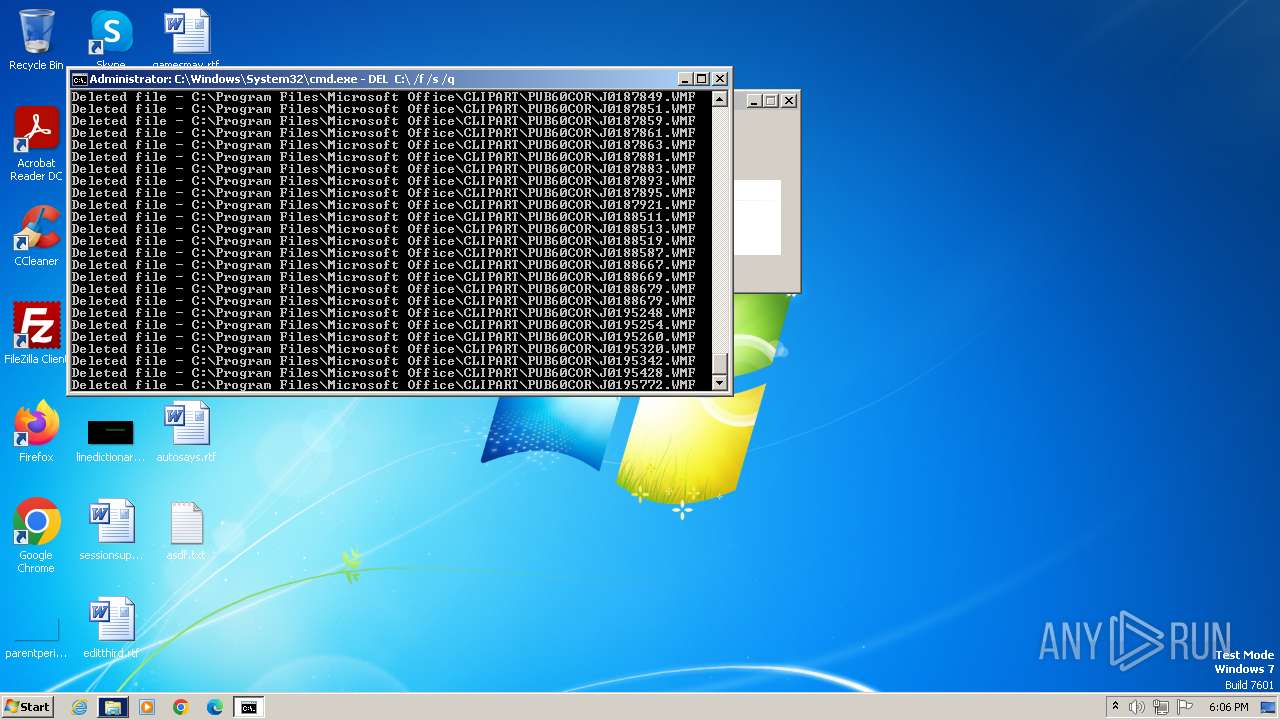Viewport: 1280px width, 720px height.
Task: Close the cmd.exe window
Action: pos(719,79)
